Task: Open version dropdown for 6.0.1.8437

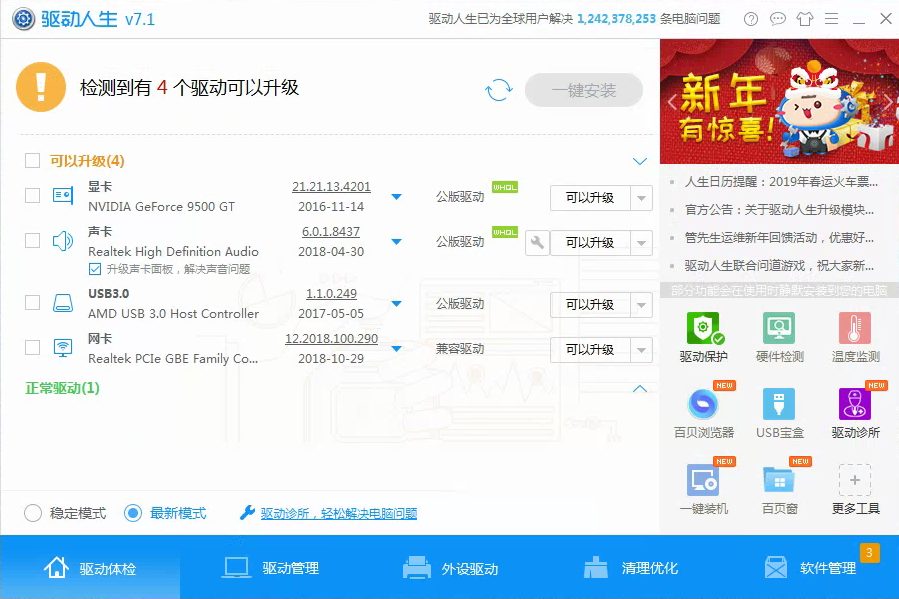Action: point(396,242)
